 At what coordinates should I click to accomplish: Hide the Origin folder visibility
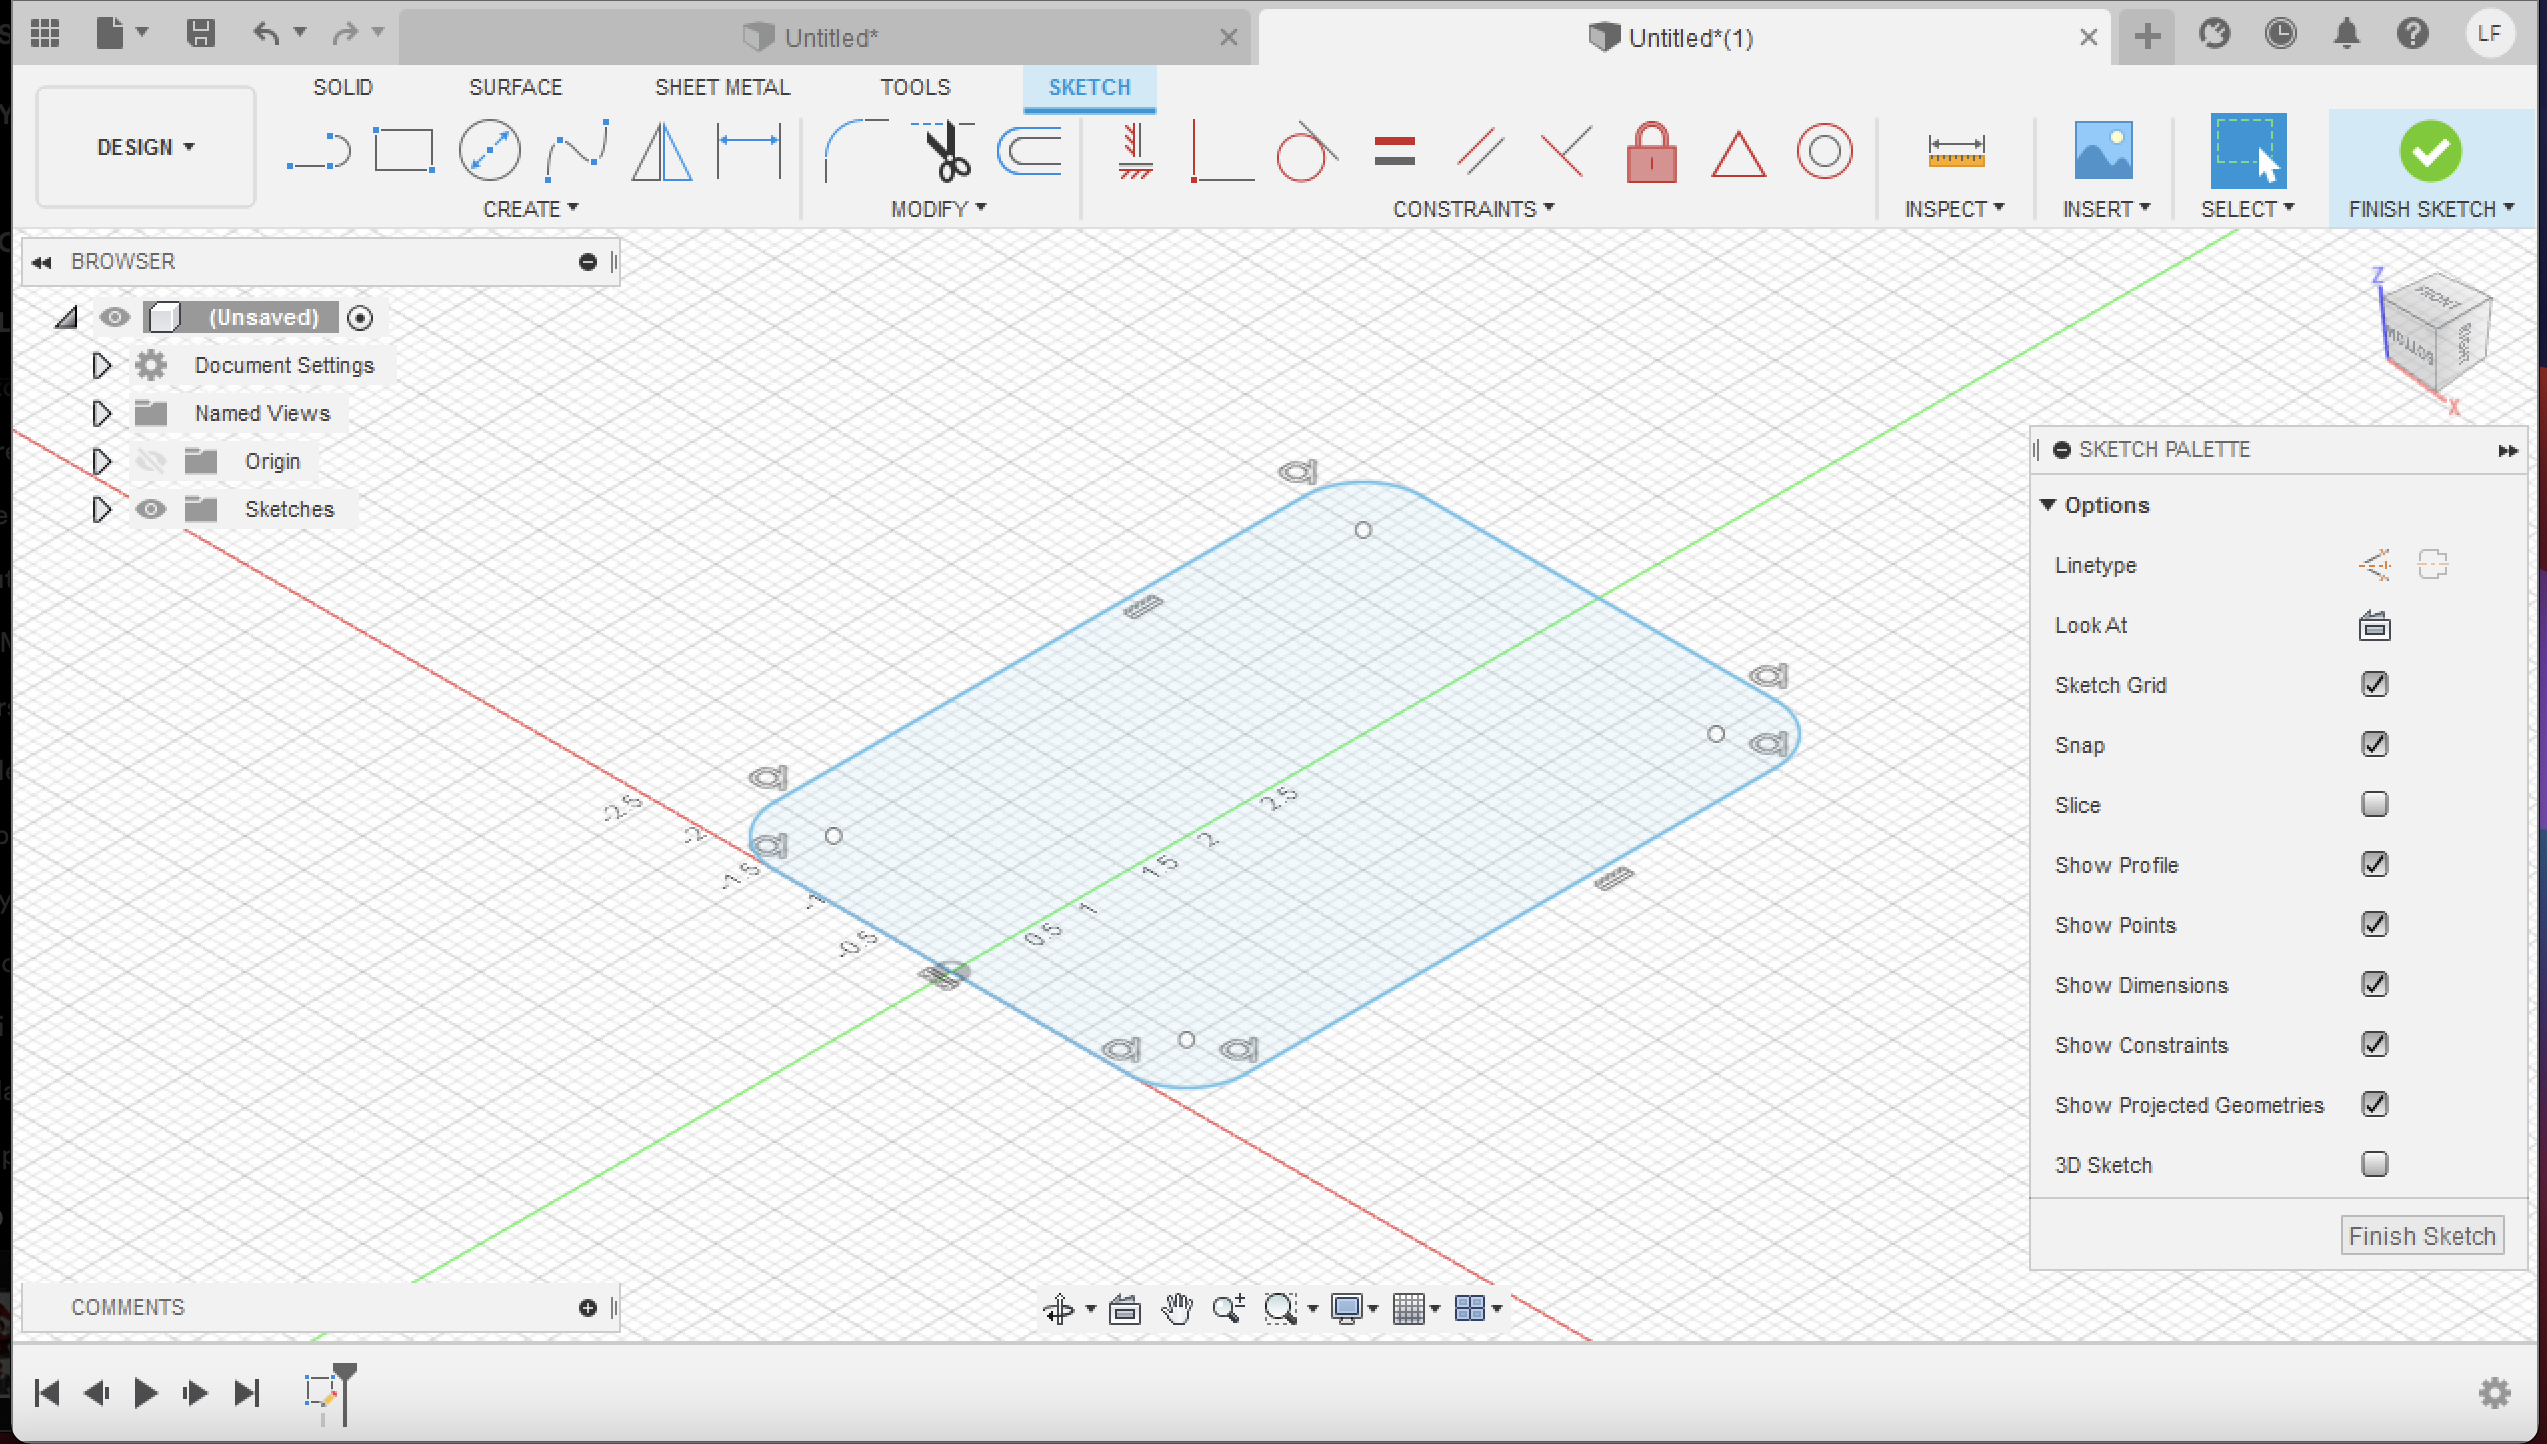(150, 461)
